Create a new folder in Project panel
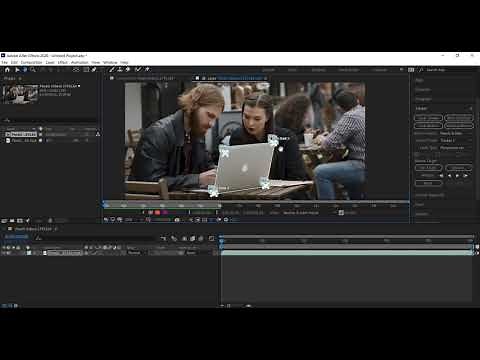 coord(12,220)
